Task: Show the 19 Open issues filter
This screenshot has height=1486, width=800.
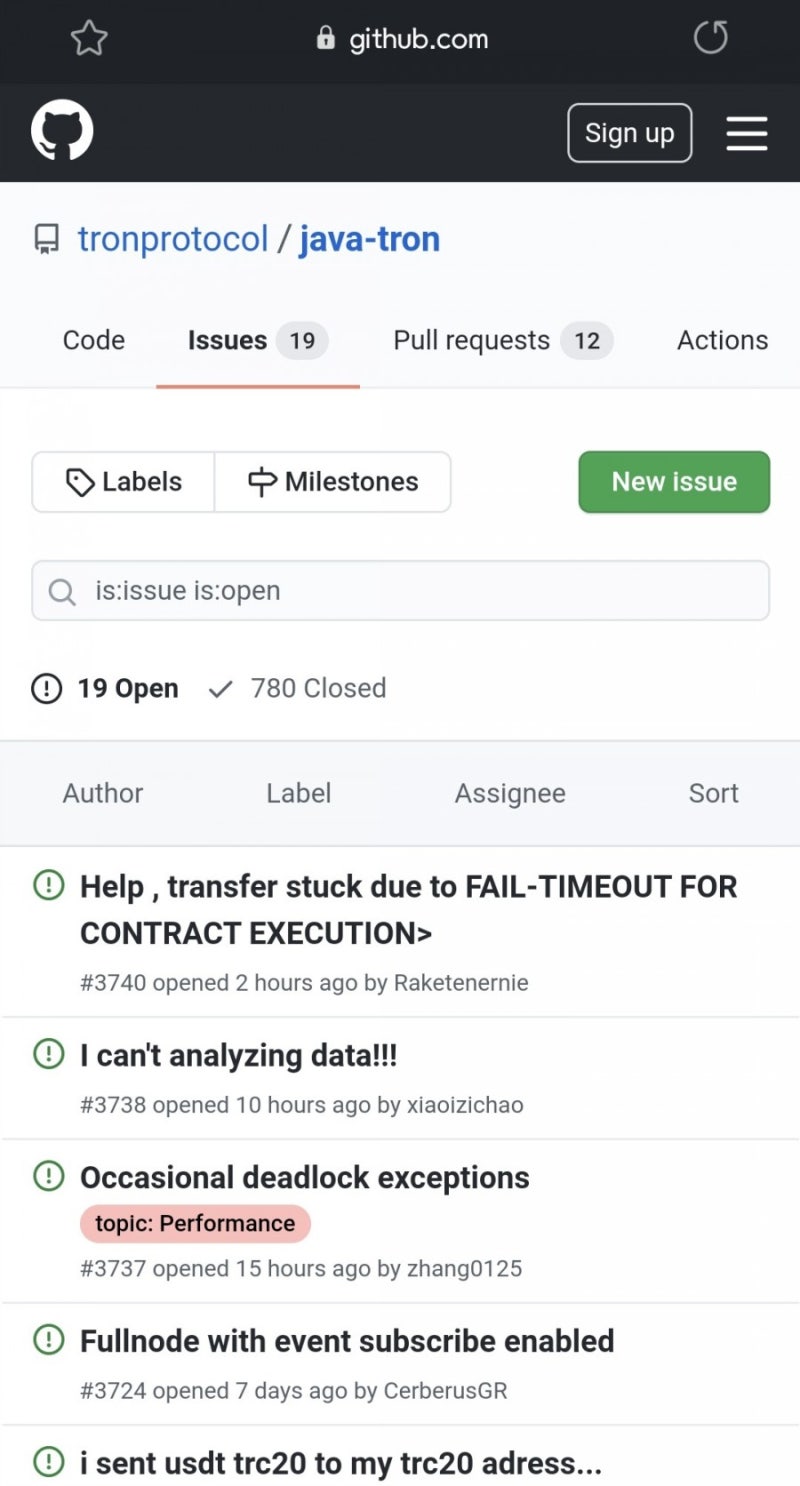Action: point(106,688)
